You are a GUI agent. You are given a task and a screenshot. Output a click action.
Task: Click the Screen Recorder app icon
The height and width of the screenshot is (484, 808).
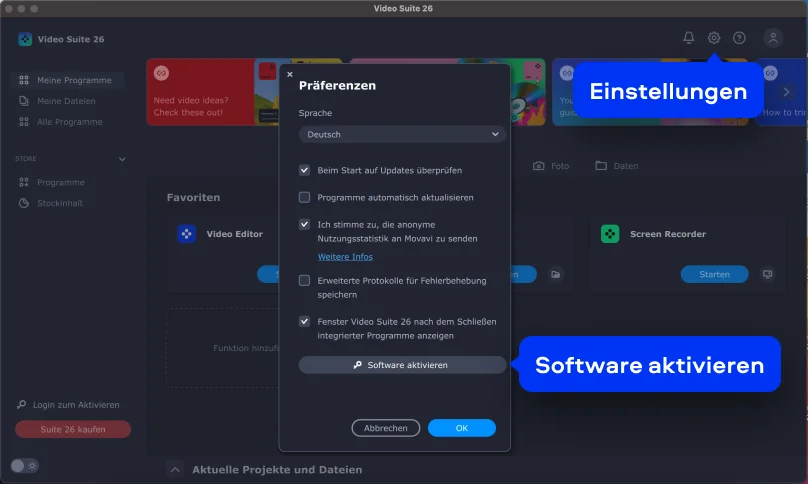point(609,234)
